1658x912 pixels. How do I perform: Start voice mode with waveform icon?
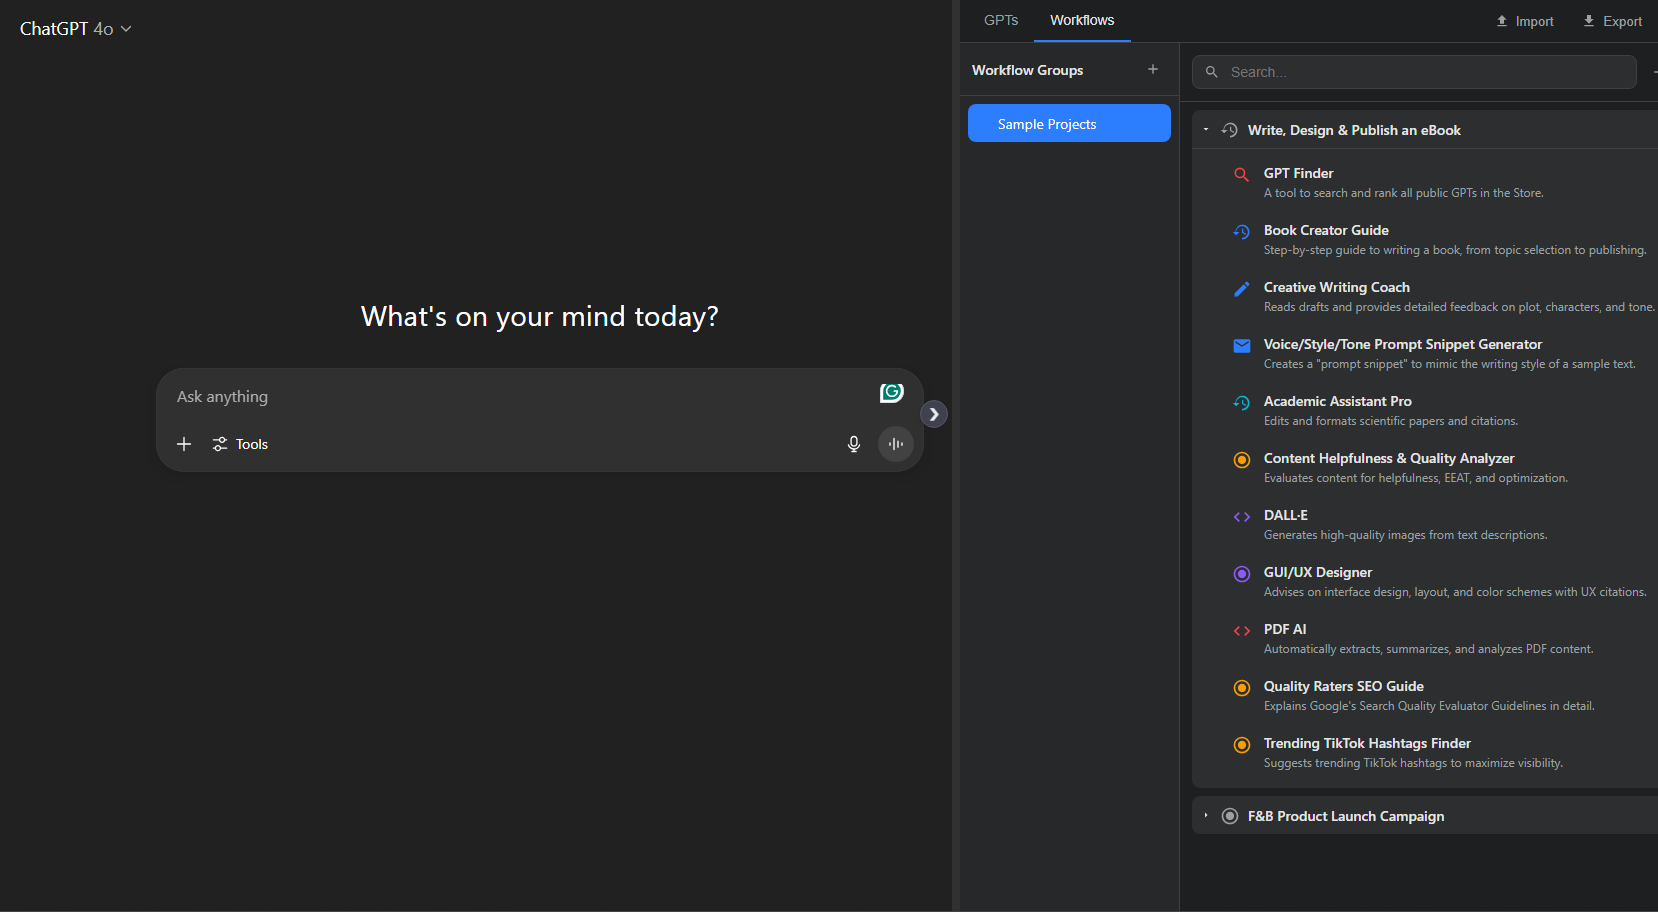[896, 444]
